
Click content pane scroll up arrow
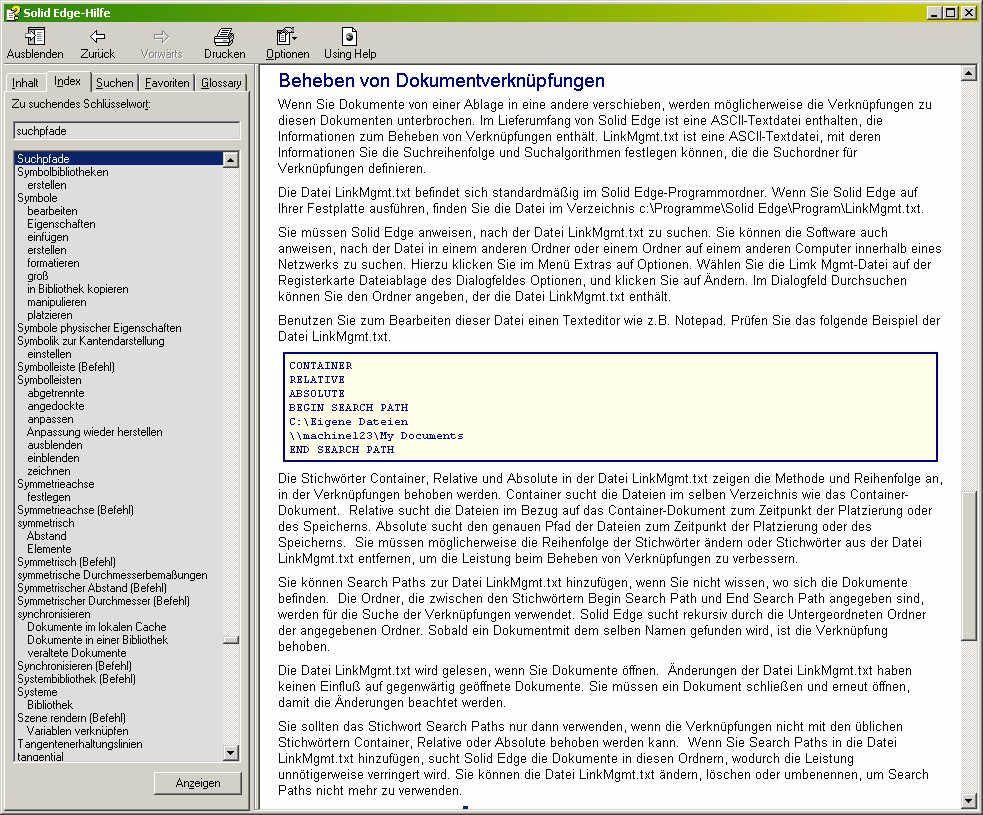pos(969,74)
